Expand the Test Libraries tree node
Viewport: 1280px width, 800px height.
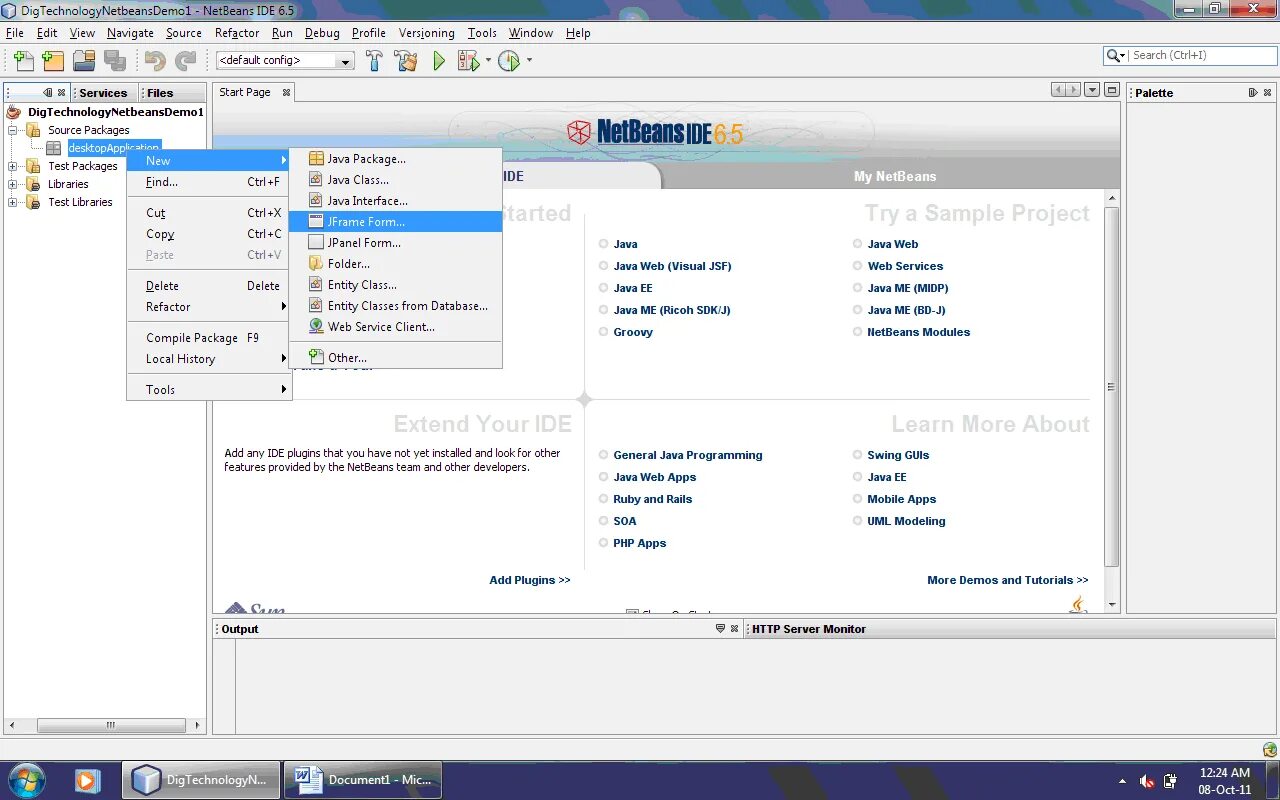13,202
